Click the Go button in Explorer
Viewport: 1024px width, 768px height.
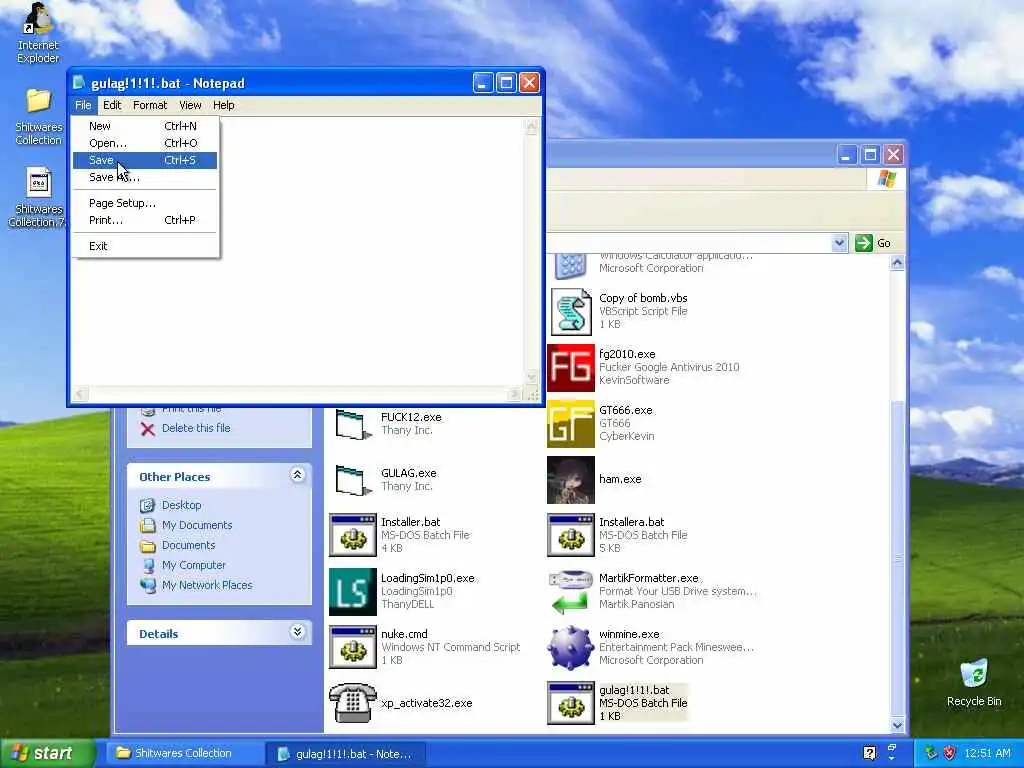tap(873, 243)
